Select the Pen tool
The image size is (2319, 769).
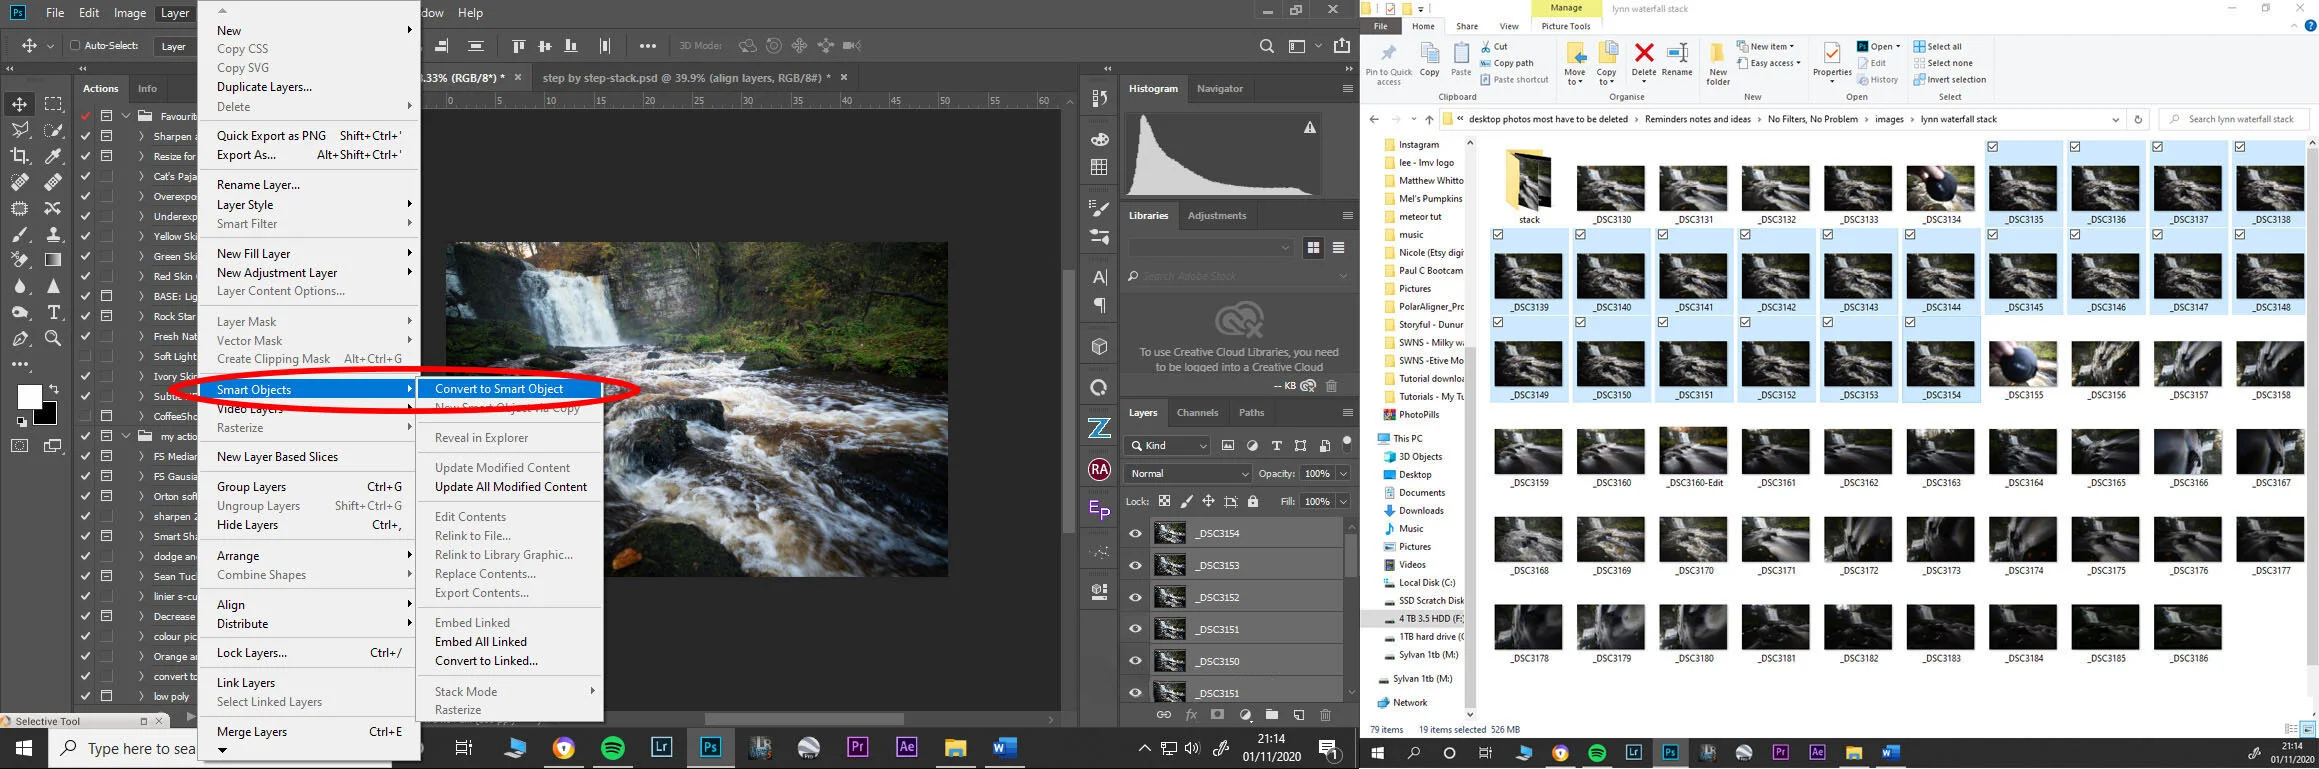(x=20, y=338)
